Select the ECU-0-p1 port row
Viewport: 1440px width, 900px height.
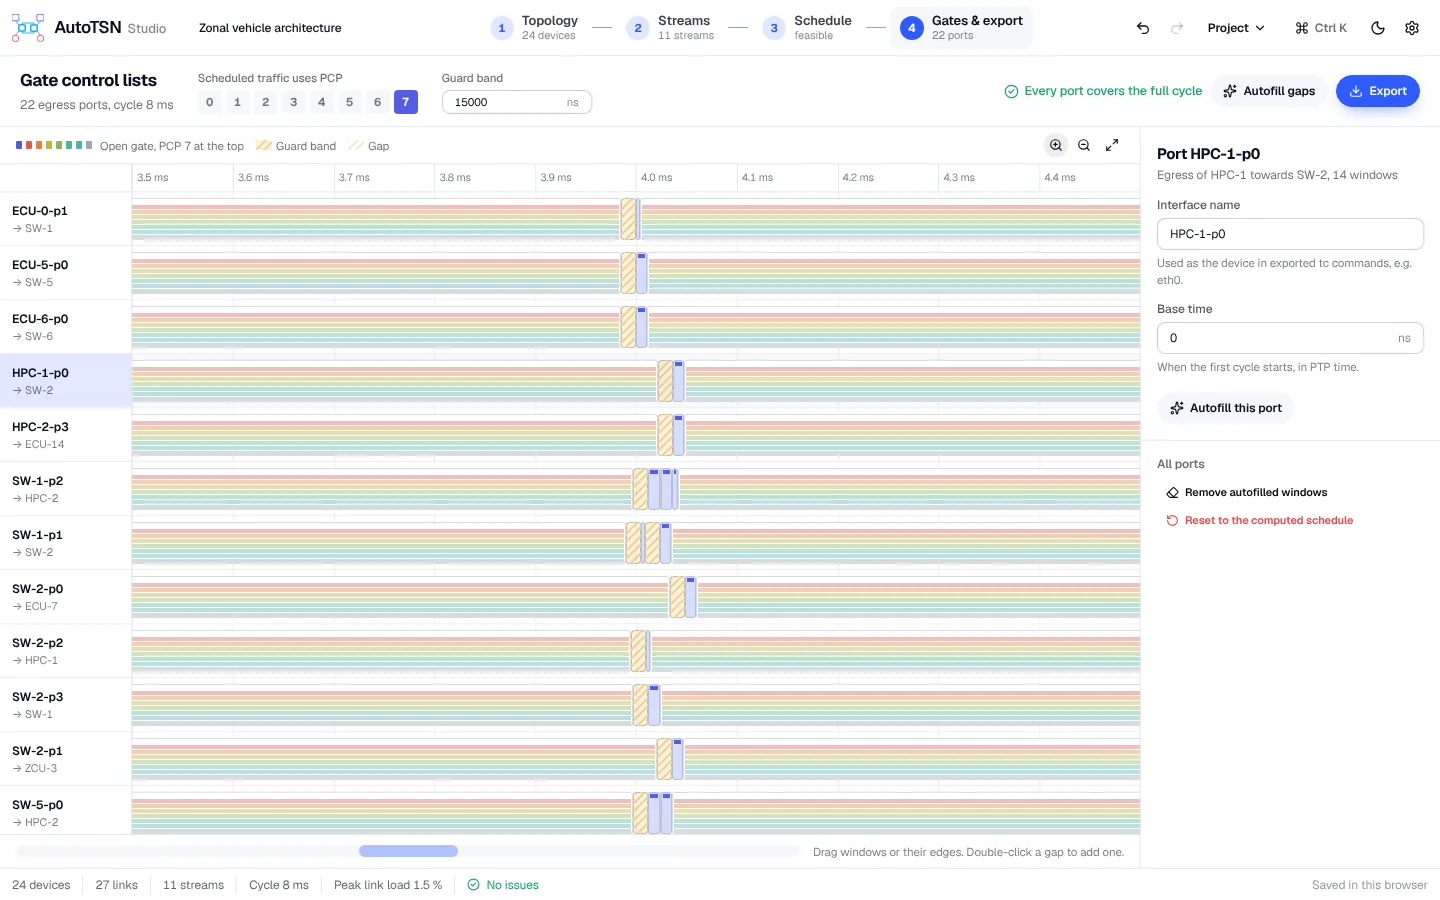click(x=66, y=219)
